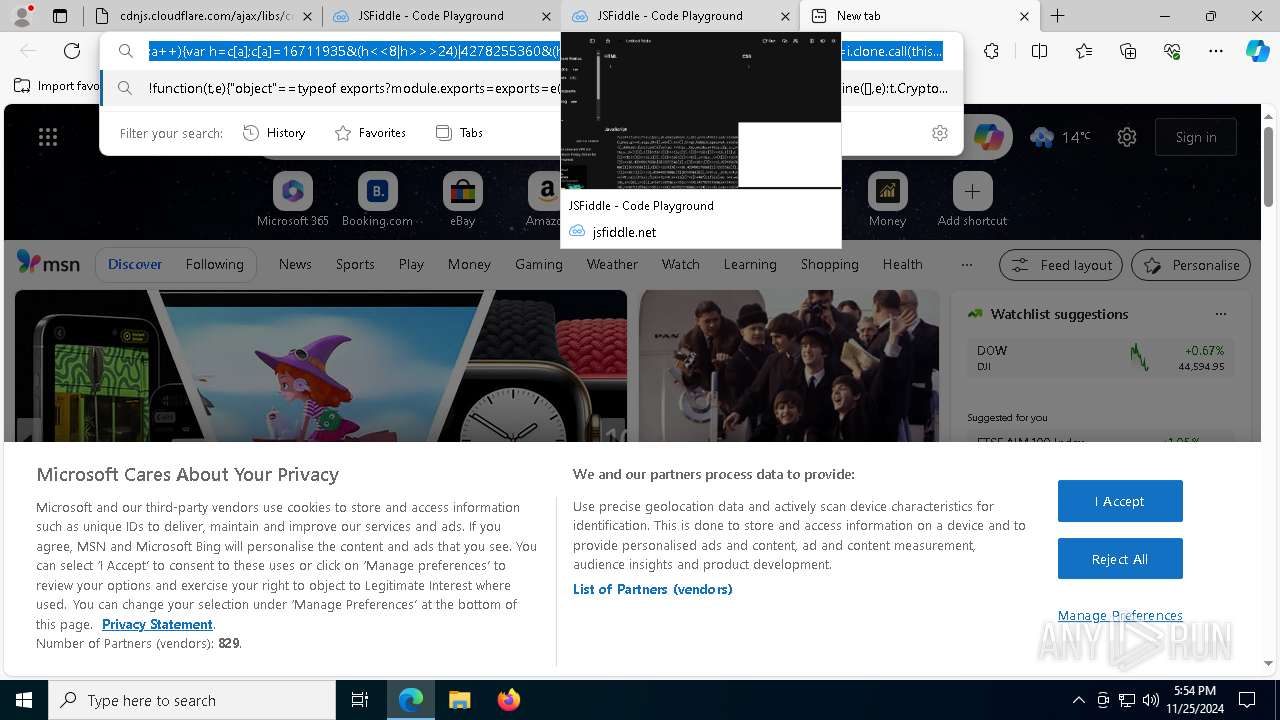Open List of Partners (vendors) link

653,589
